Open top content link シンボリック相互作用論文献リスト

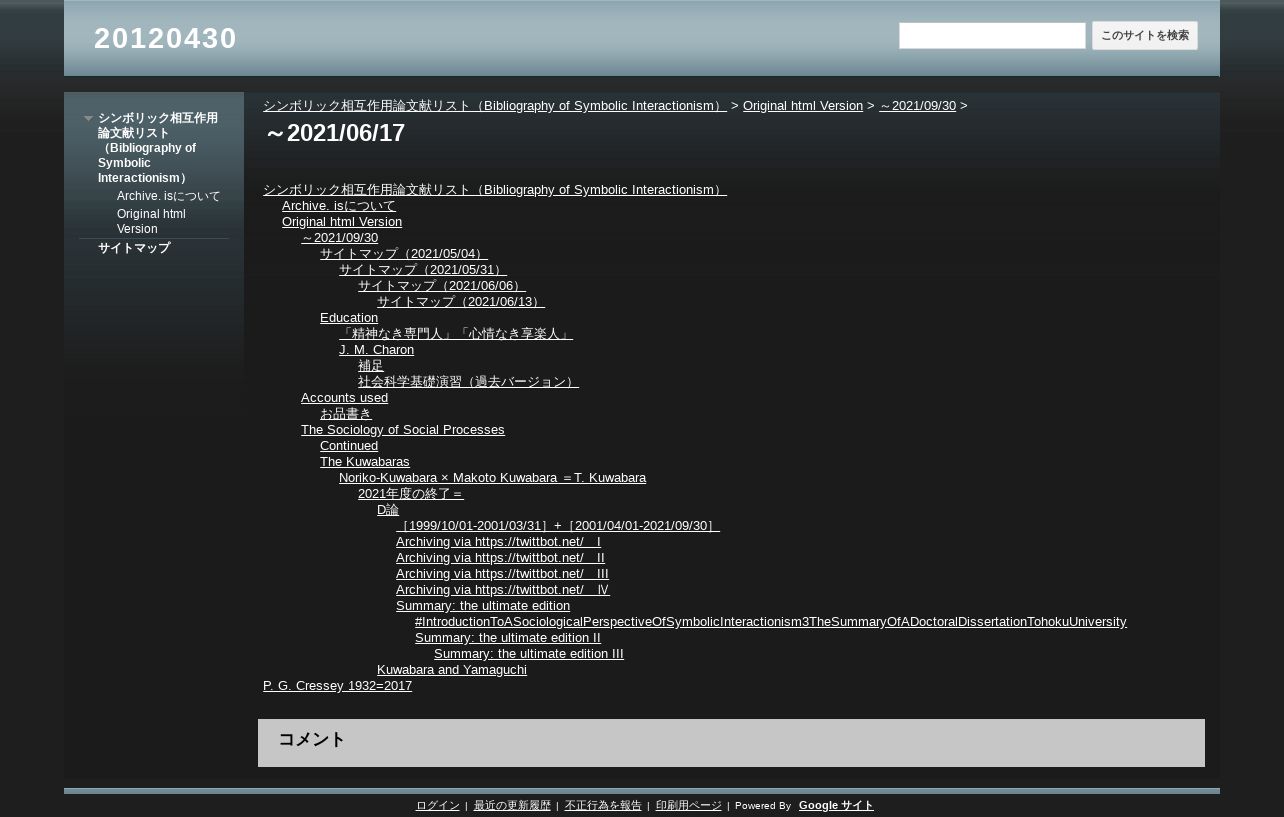point(495,190)
